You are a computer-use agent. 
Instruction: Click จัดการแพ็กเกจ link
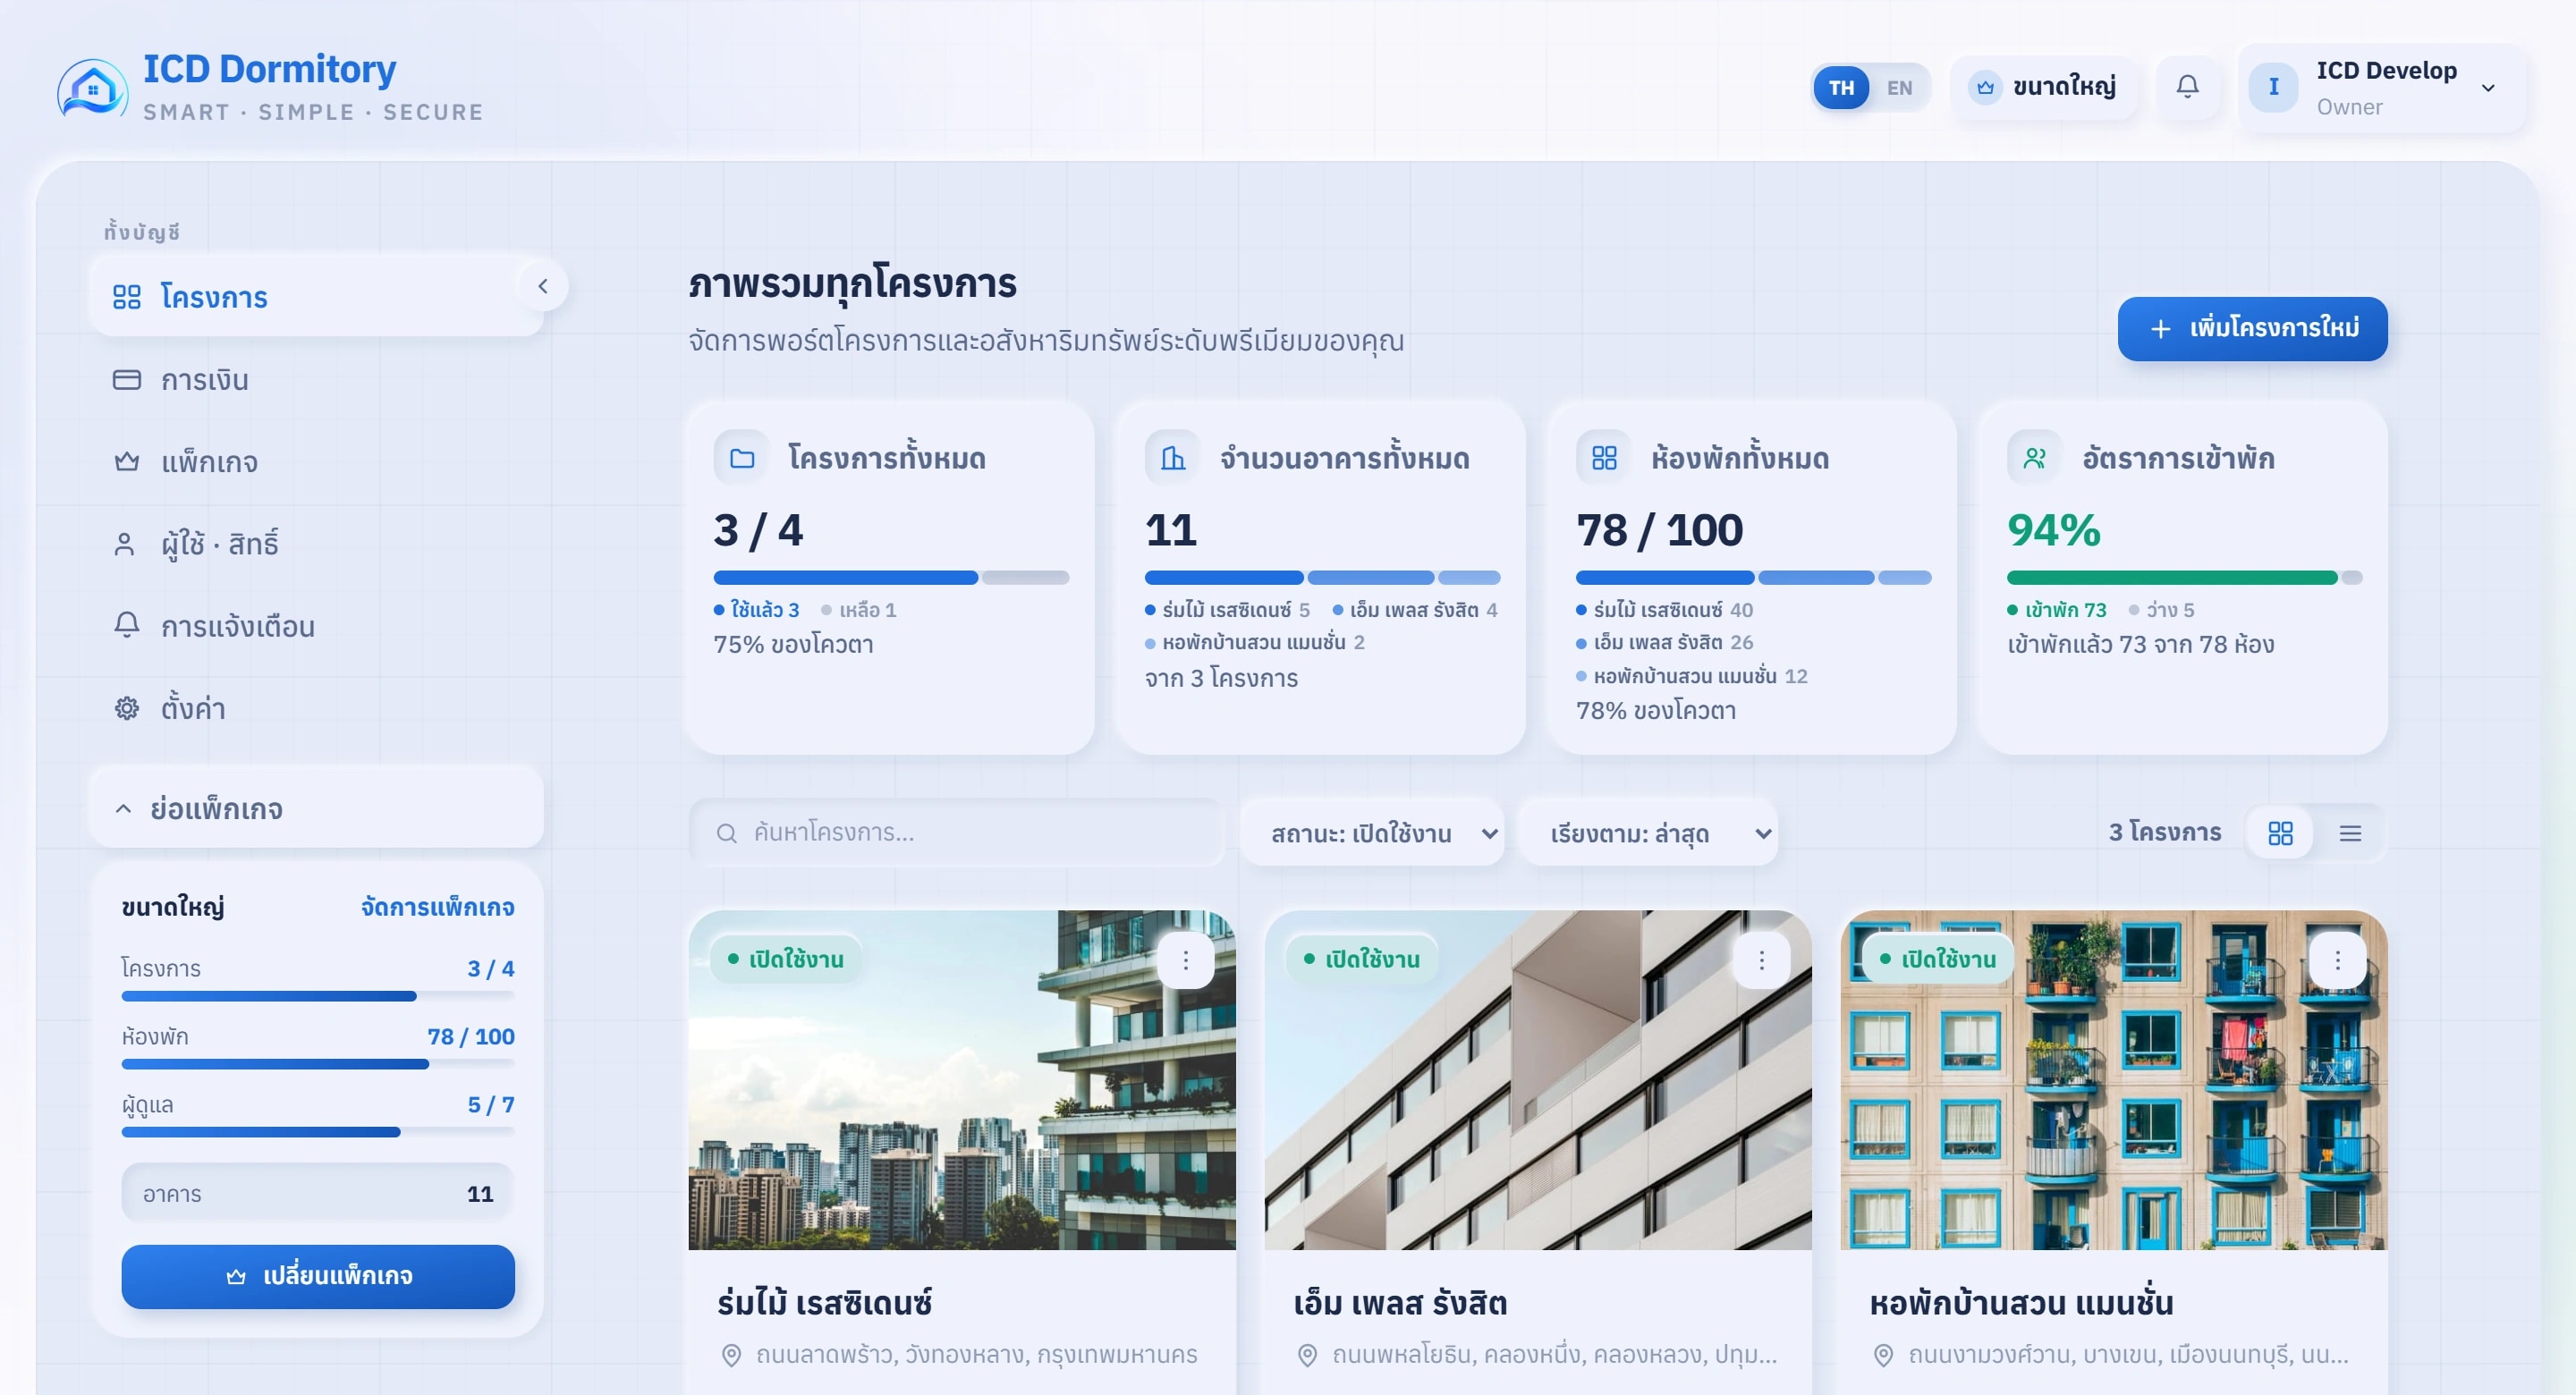pos(438,907)
